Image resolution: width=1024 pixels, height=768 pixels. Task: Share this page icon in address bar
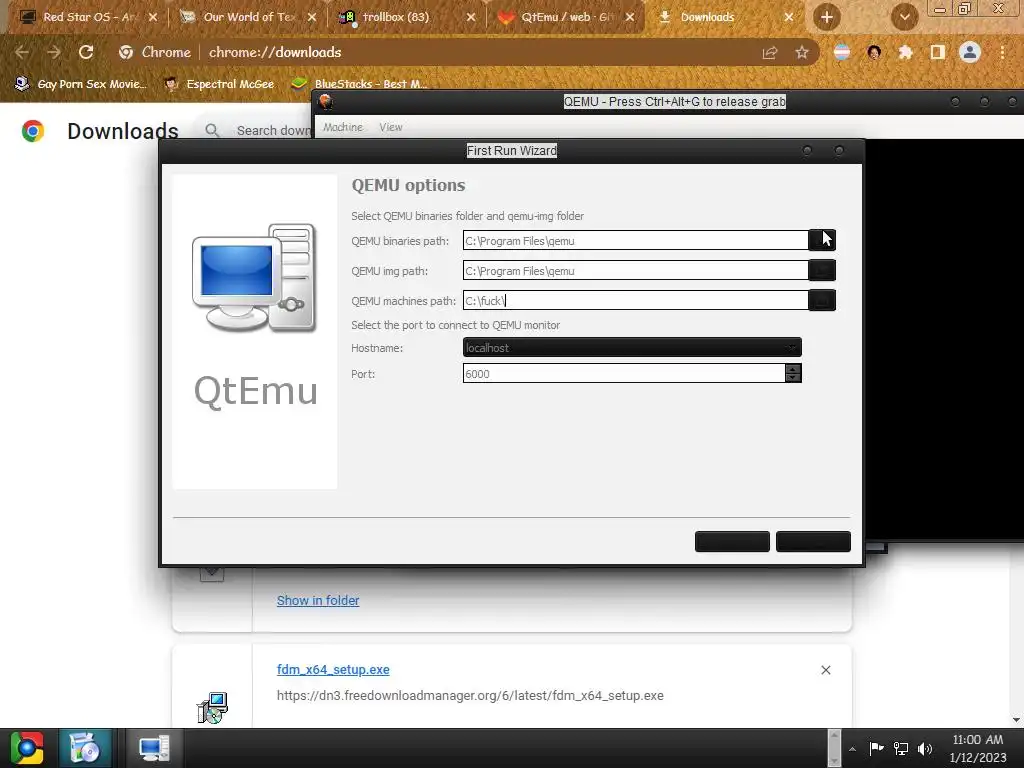(x=770, y=52)
